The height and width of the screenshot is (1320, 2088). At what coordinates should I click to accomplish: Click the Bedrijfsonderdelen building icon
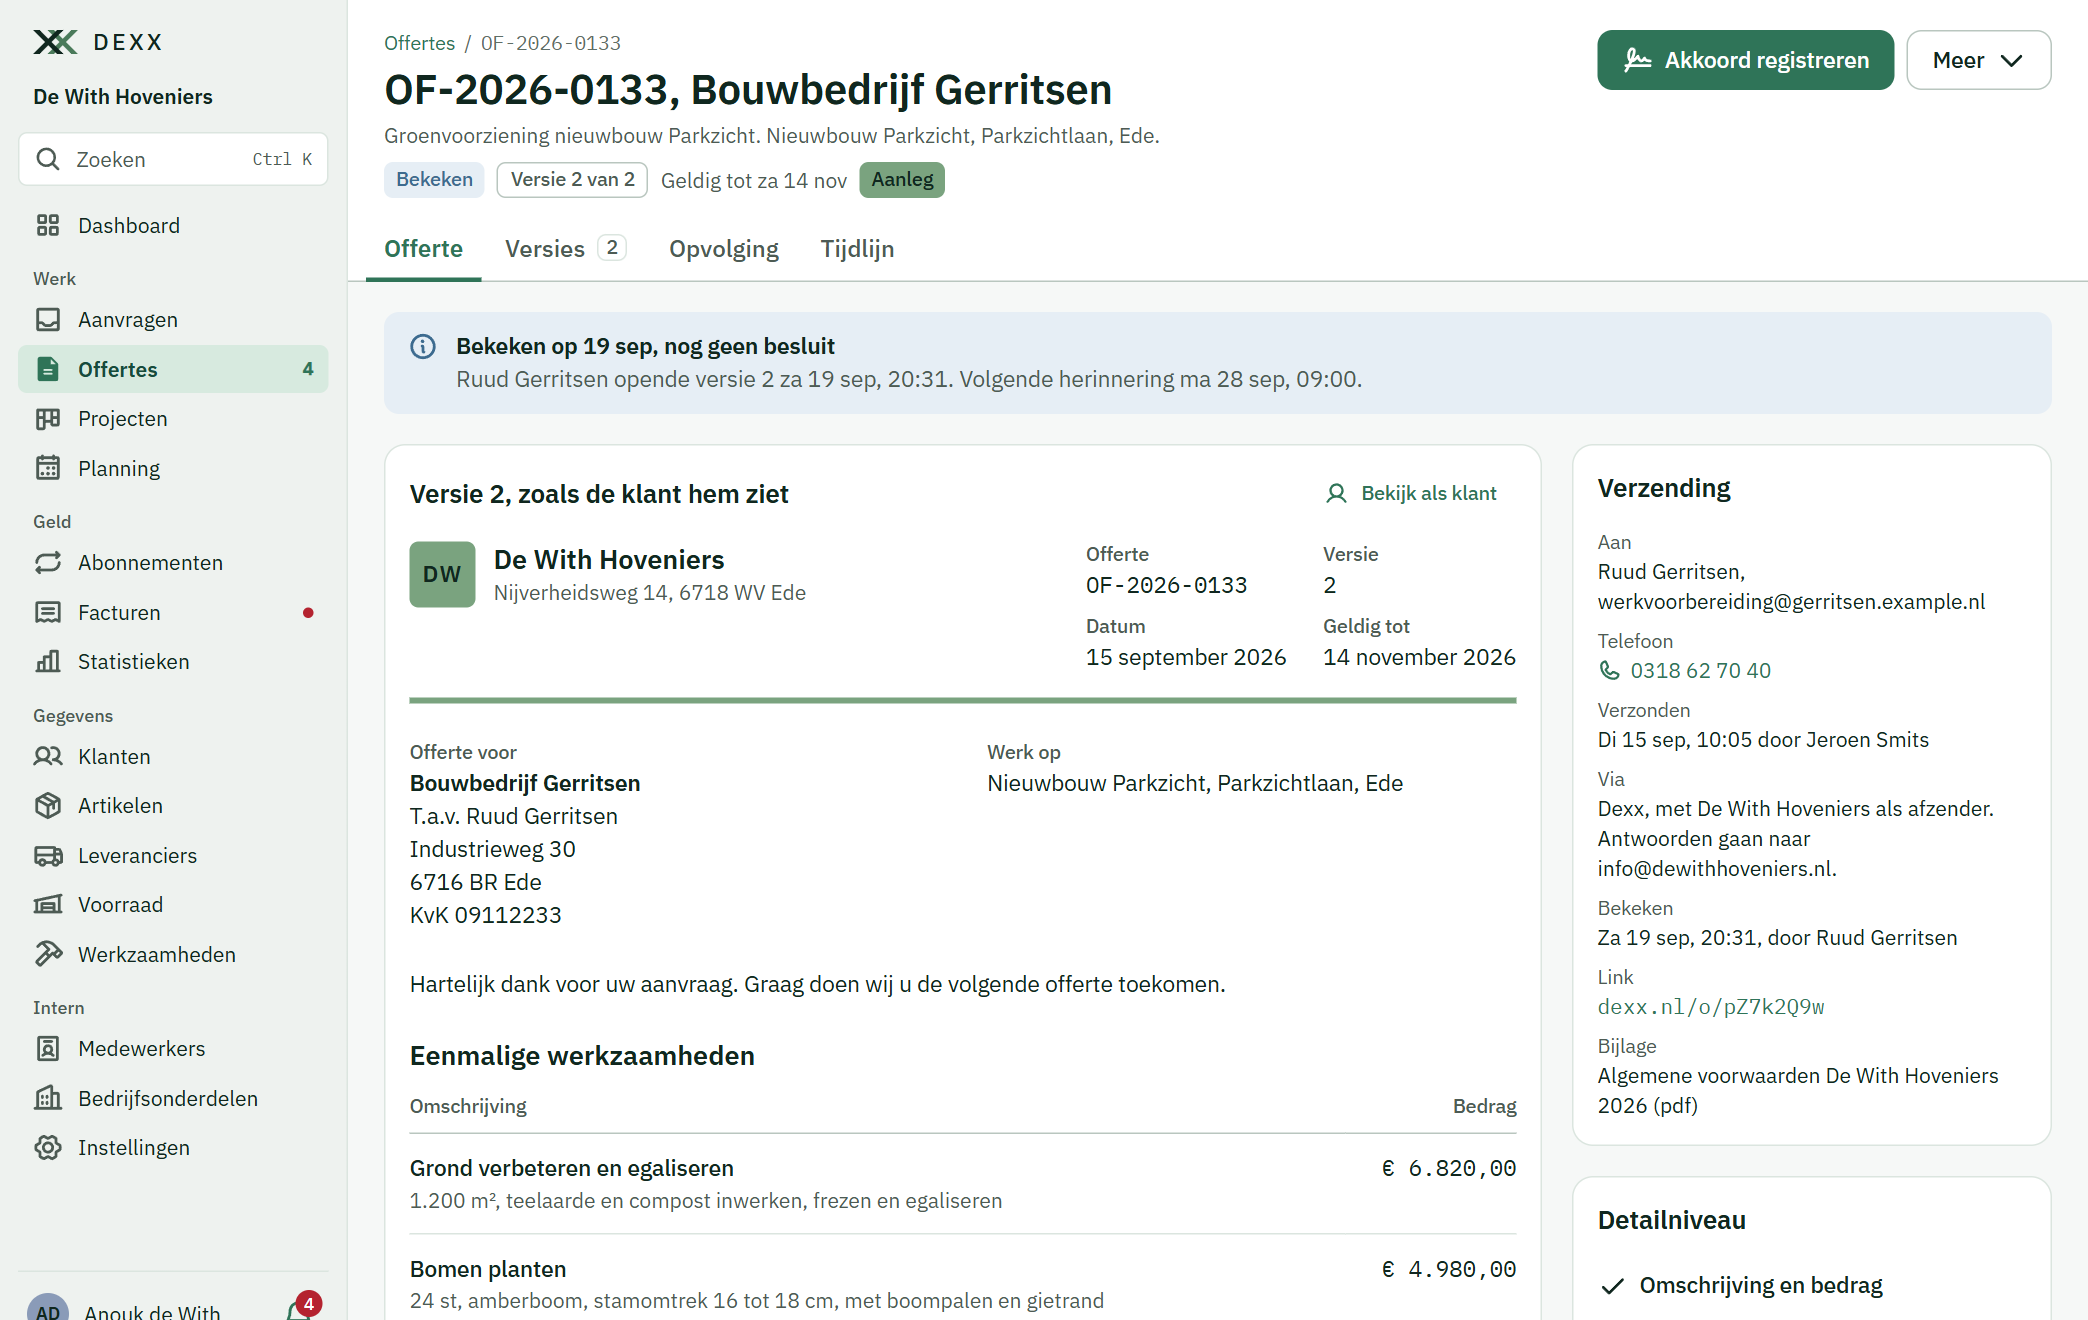click(x=47, y=1098)
